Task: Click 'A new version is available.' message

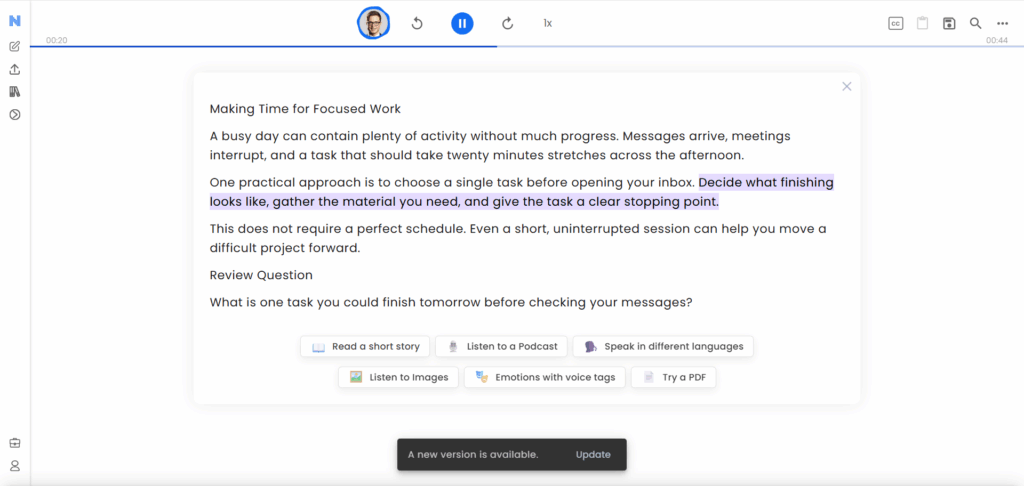Action: pos(473,455)
